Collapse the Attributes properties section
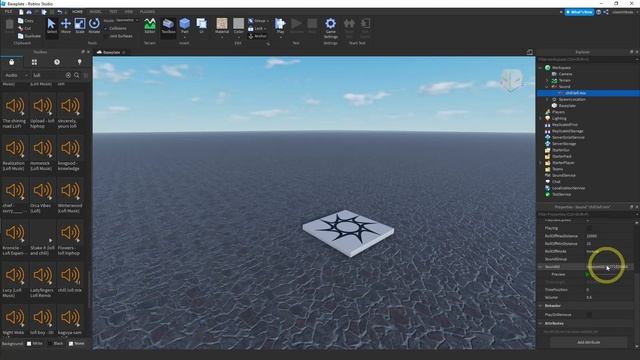The height and width of the screenshot is (360, 640). 540,323
